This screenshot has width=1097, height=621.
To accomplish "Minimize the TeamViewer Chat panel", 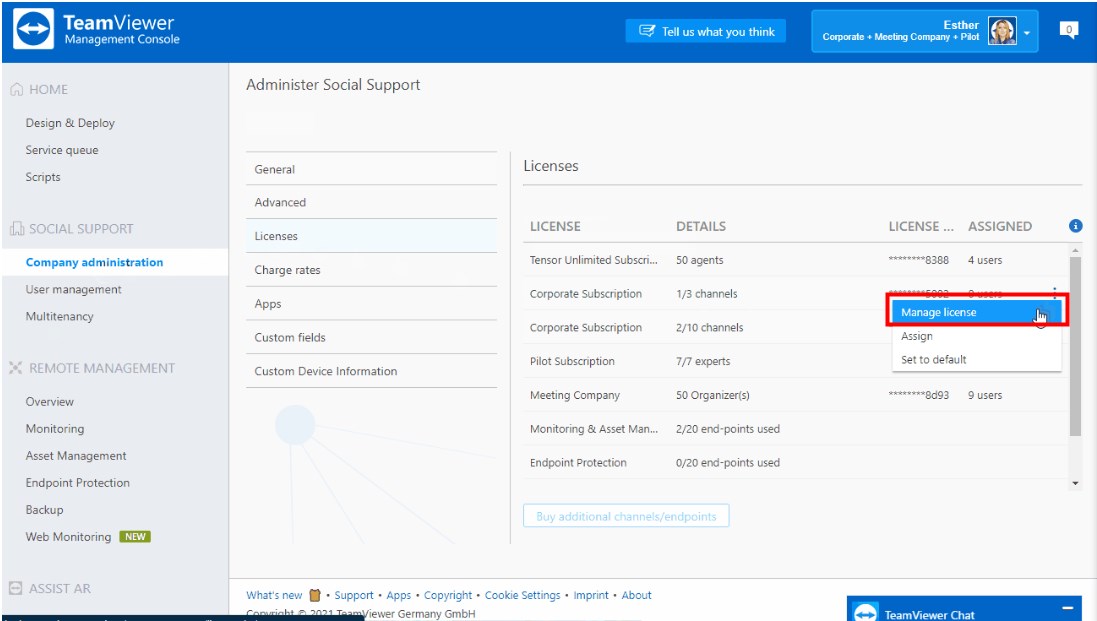I will (x=1066, y=608).
